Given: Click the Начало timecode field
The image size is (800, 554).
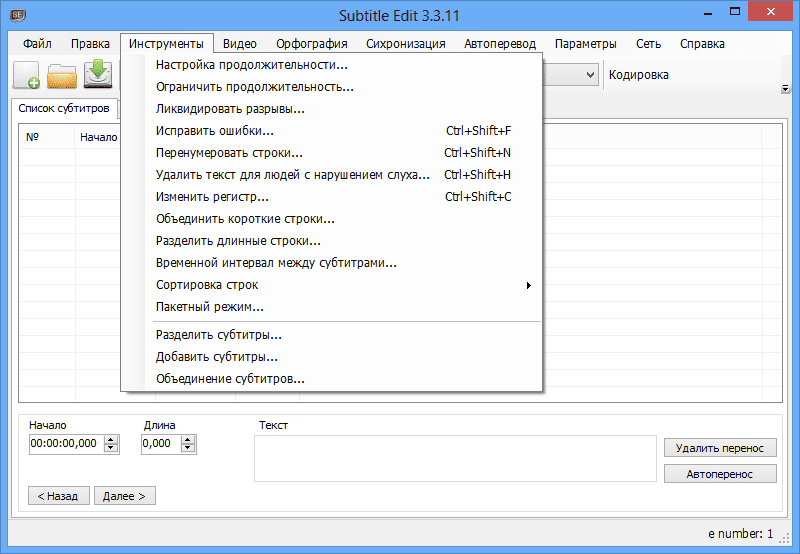Looking at the screenshot, I should pyautogui.click(x=65, y=443).
